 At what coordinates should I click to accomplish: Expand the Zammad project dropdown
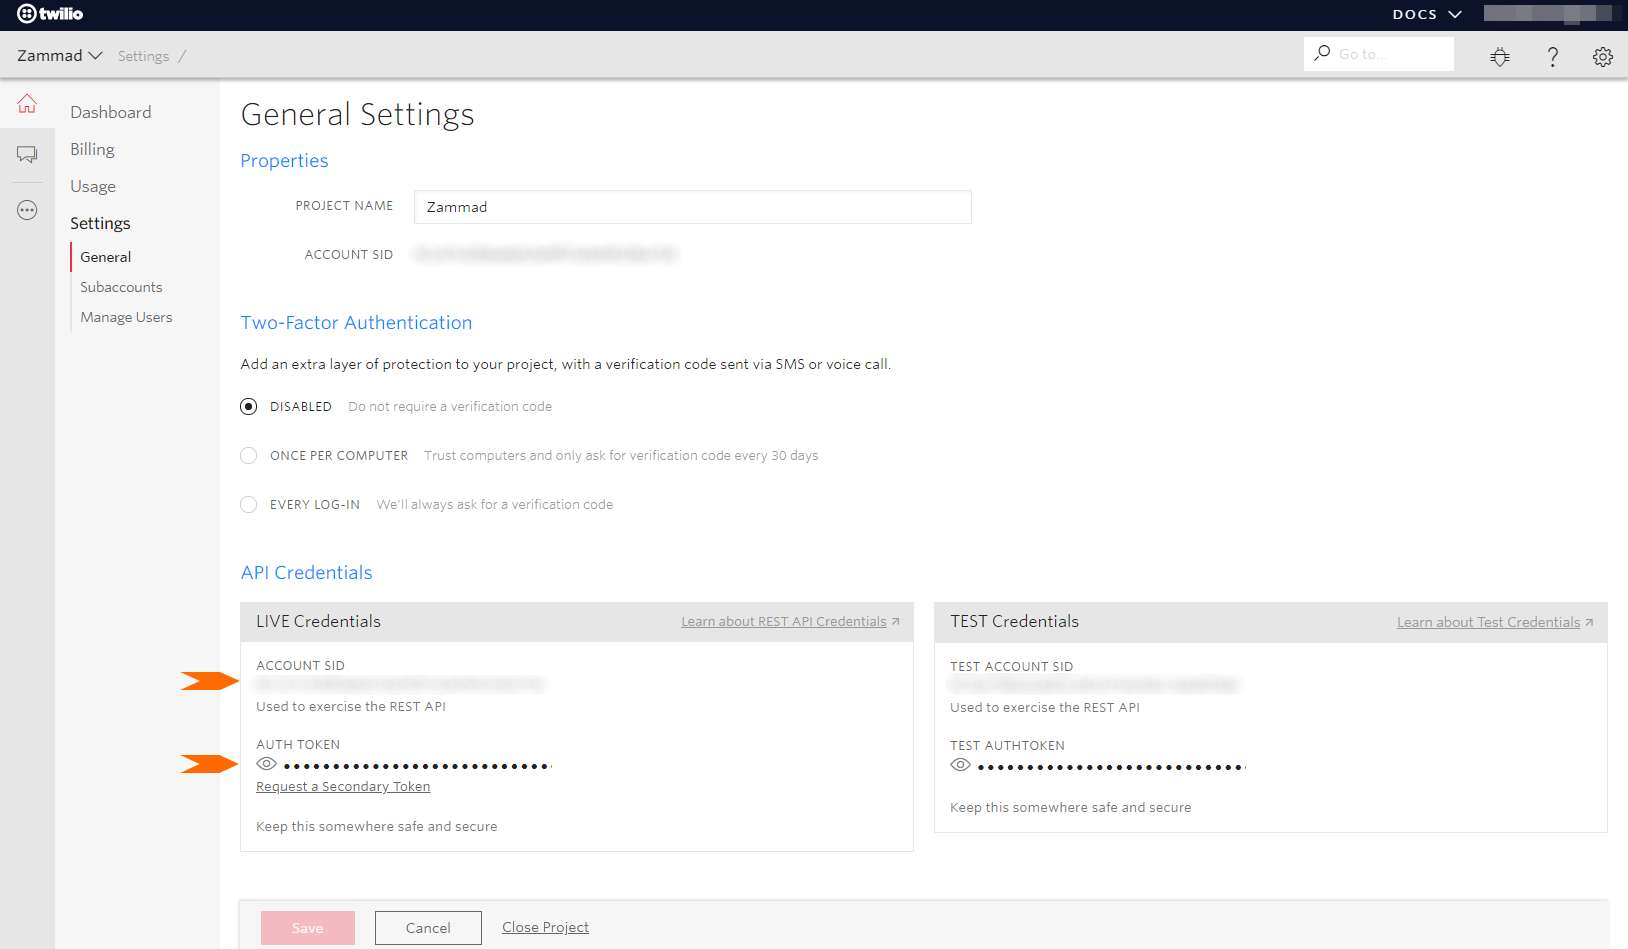tap(60, 55)
